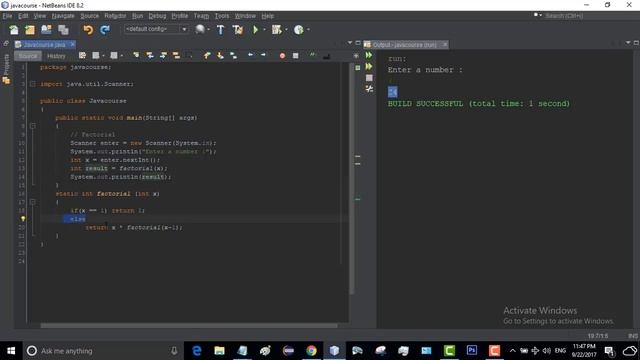Image resolution: width=640 pixels, height=360 pixels.
Task: Switch to the Javacourse.java editor tab
Action: [44, 44]
